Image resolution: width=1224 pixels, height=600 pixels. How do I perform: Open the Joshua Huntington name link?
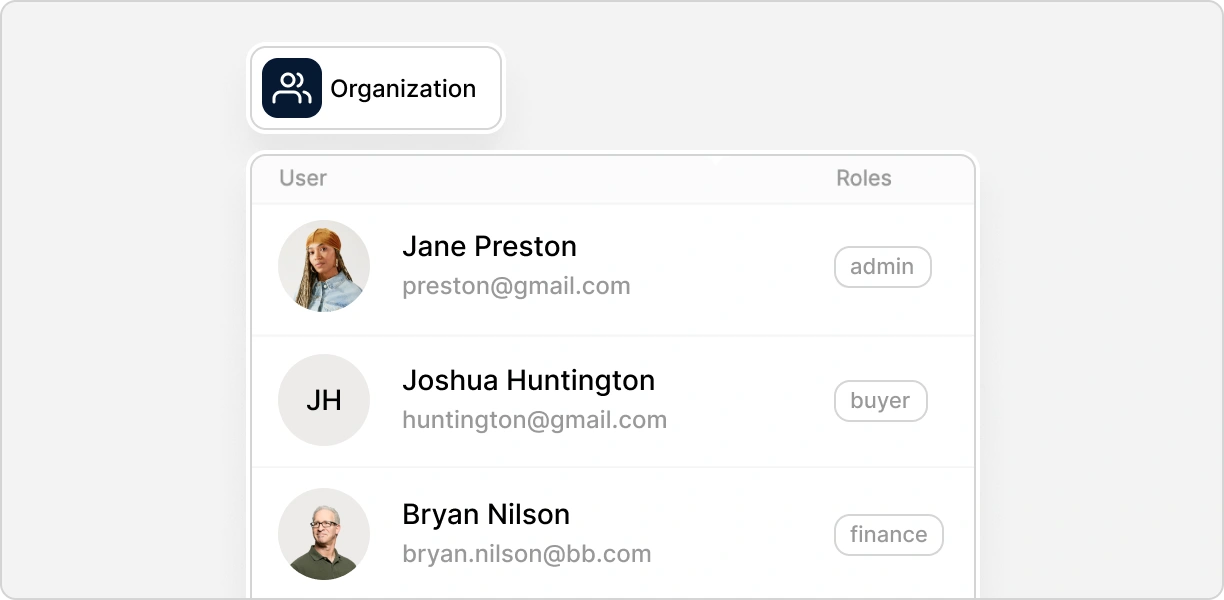[x=528, y=380]
